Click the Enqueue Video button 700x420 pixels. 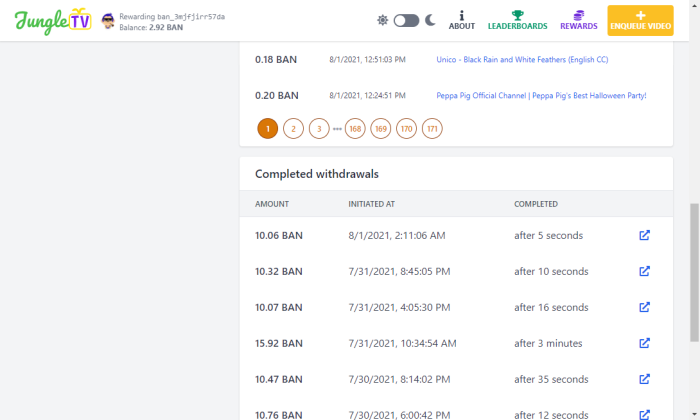(x=640, y=21)
